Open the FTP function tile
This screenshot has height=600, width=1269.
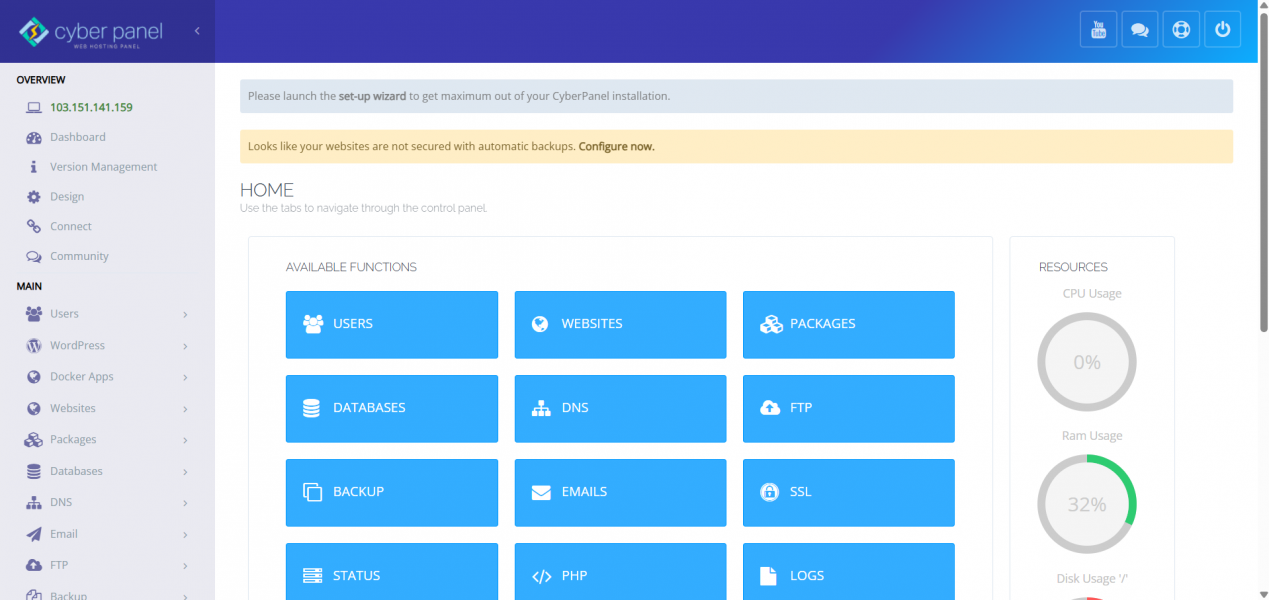(x=849, y=408)
